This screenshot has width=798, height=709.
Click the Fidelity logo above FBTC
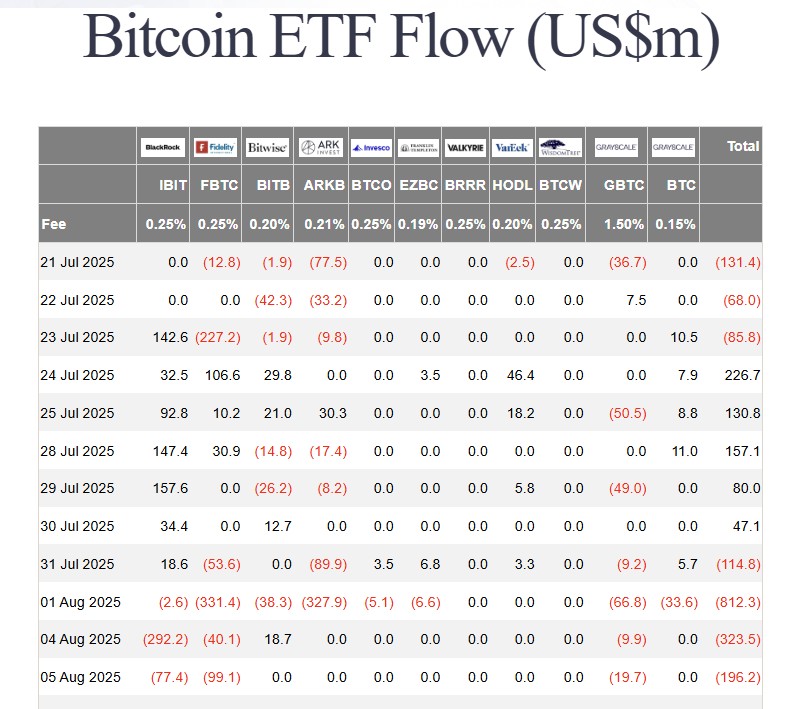(x=215, y=147)
